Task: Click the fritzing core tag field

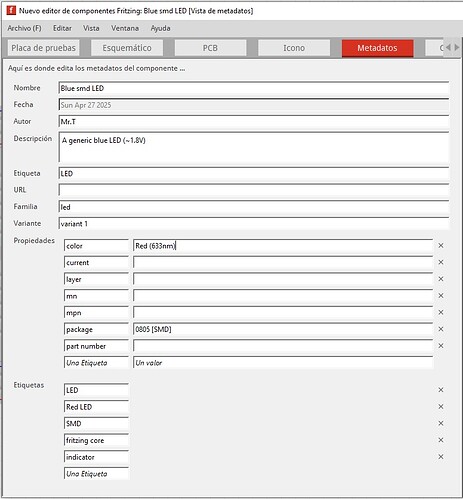Action: pyautogui.click(x=96, y=440)
